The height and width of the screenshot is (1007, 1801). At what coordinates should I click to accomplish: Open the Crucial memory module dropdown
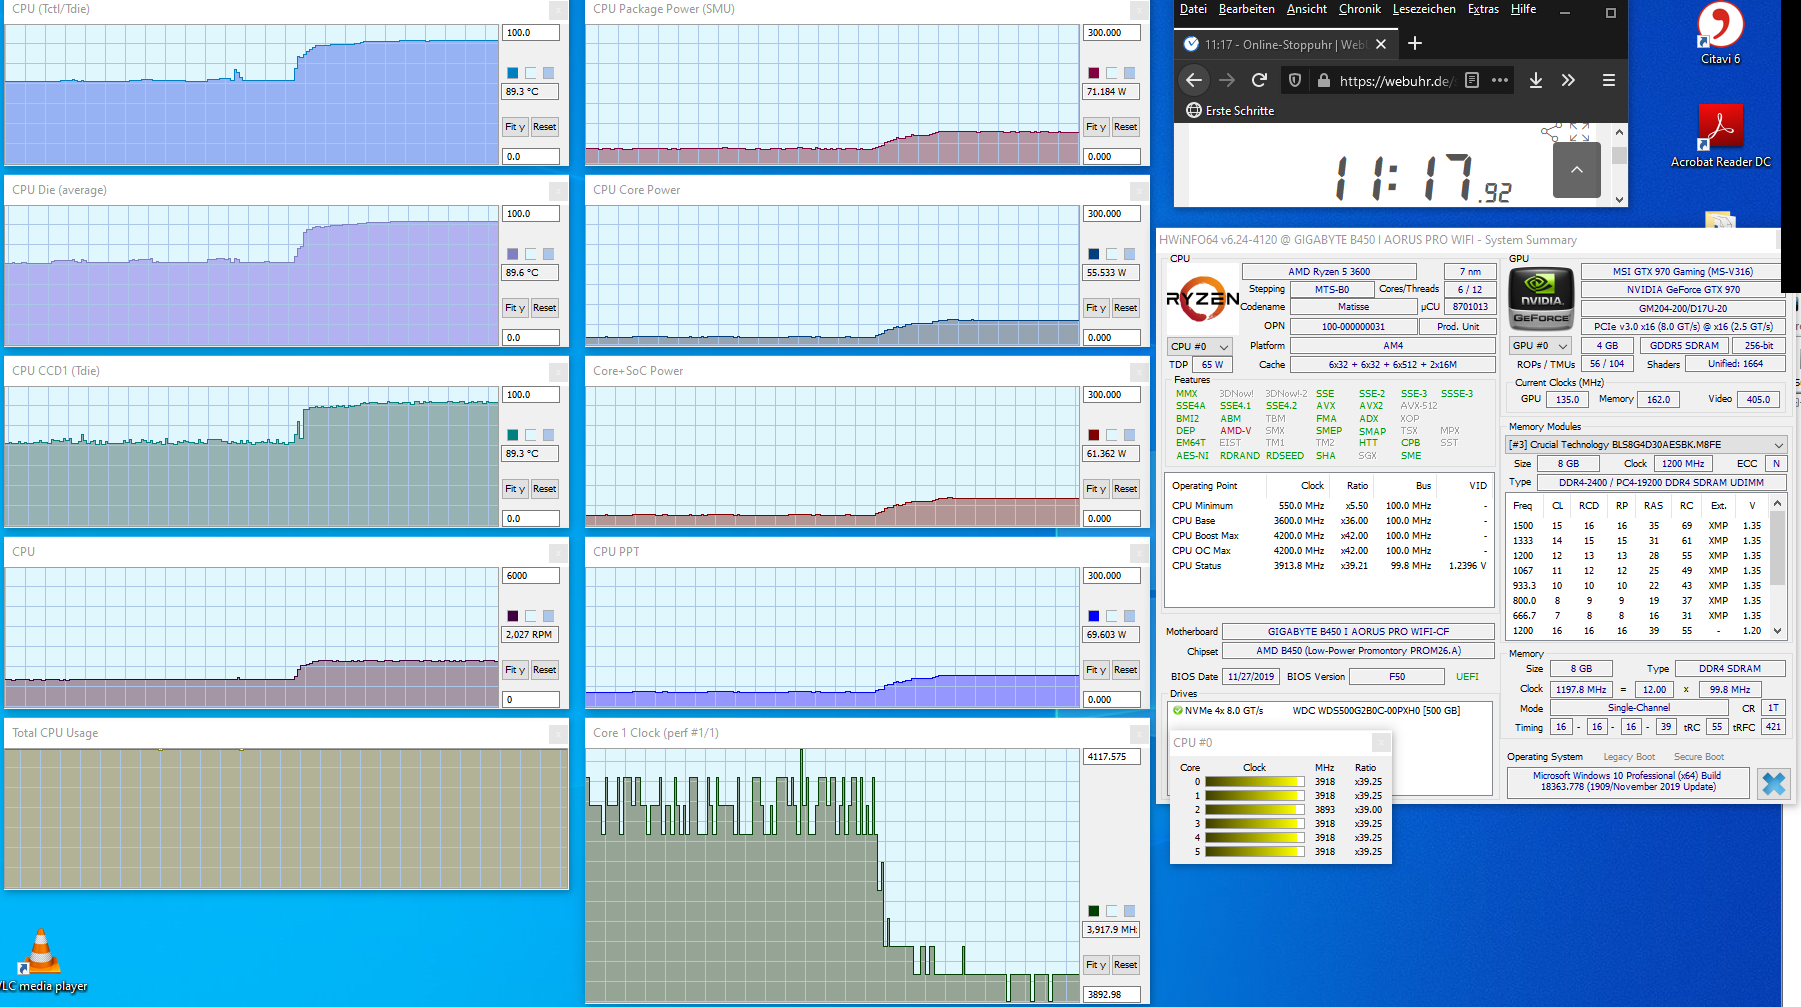[1646, 445]
